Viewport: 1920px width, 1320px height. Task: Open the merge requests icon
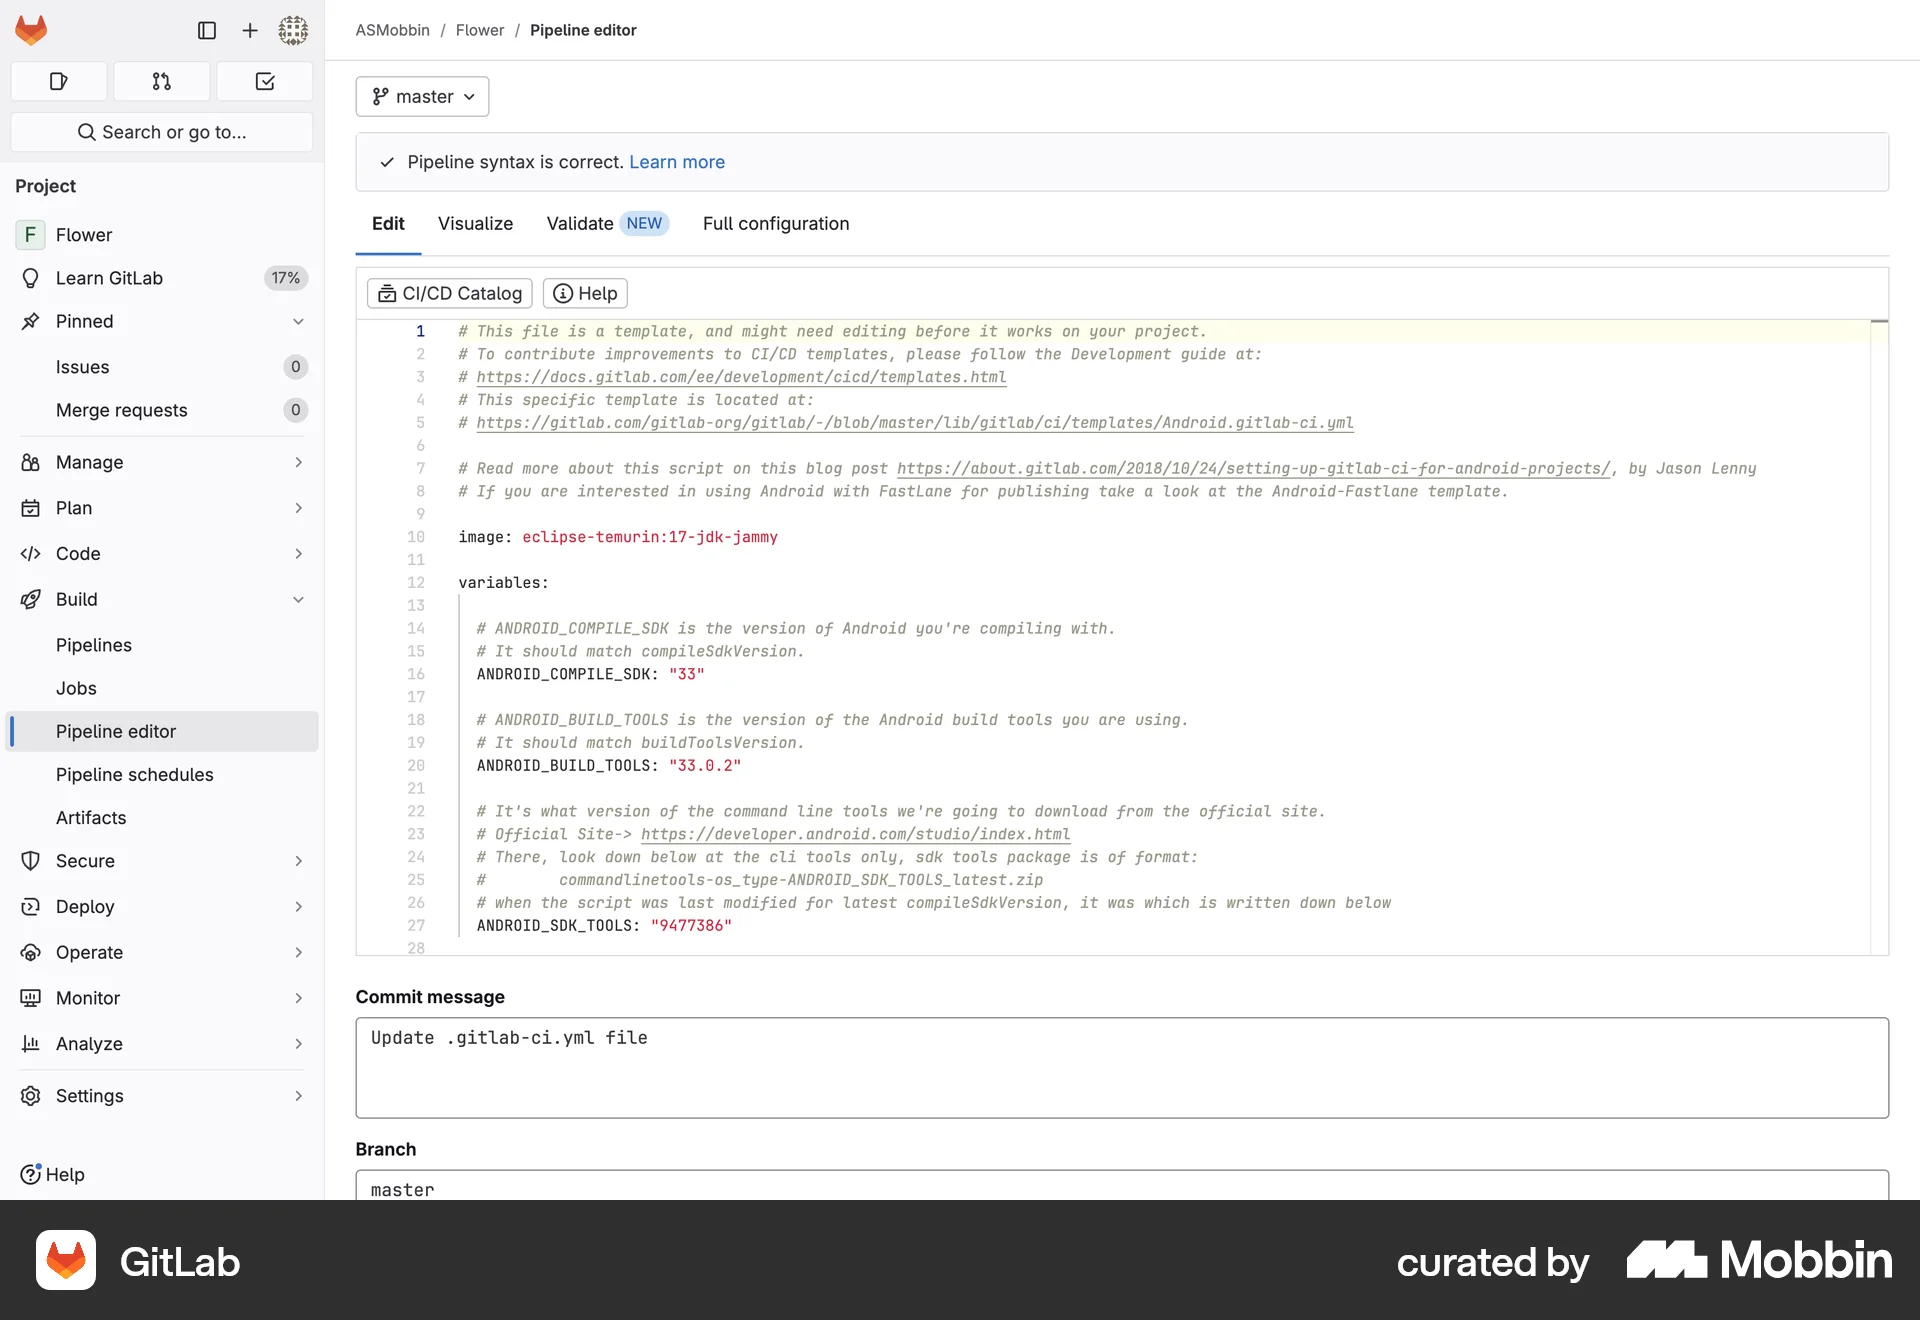click(161, 81)
